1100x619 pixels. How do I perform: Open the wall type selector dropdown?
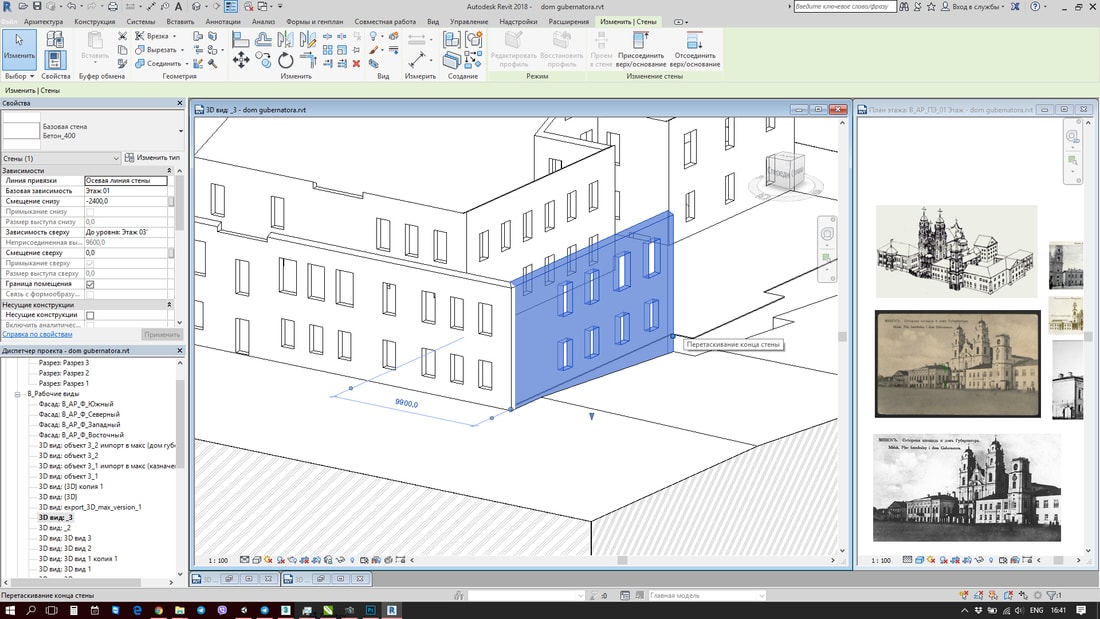[x=181, y=131]
